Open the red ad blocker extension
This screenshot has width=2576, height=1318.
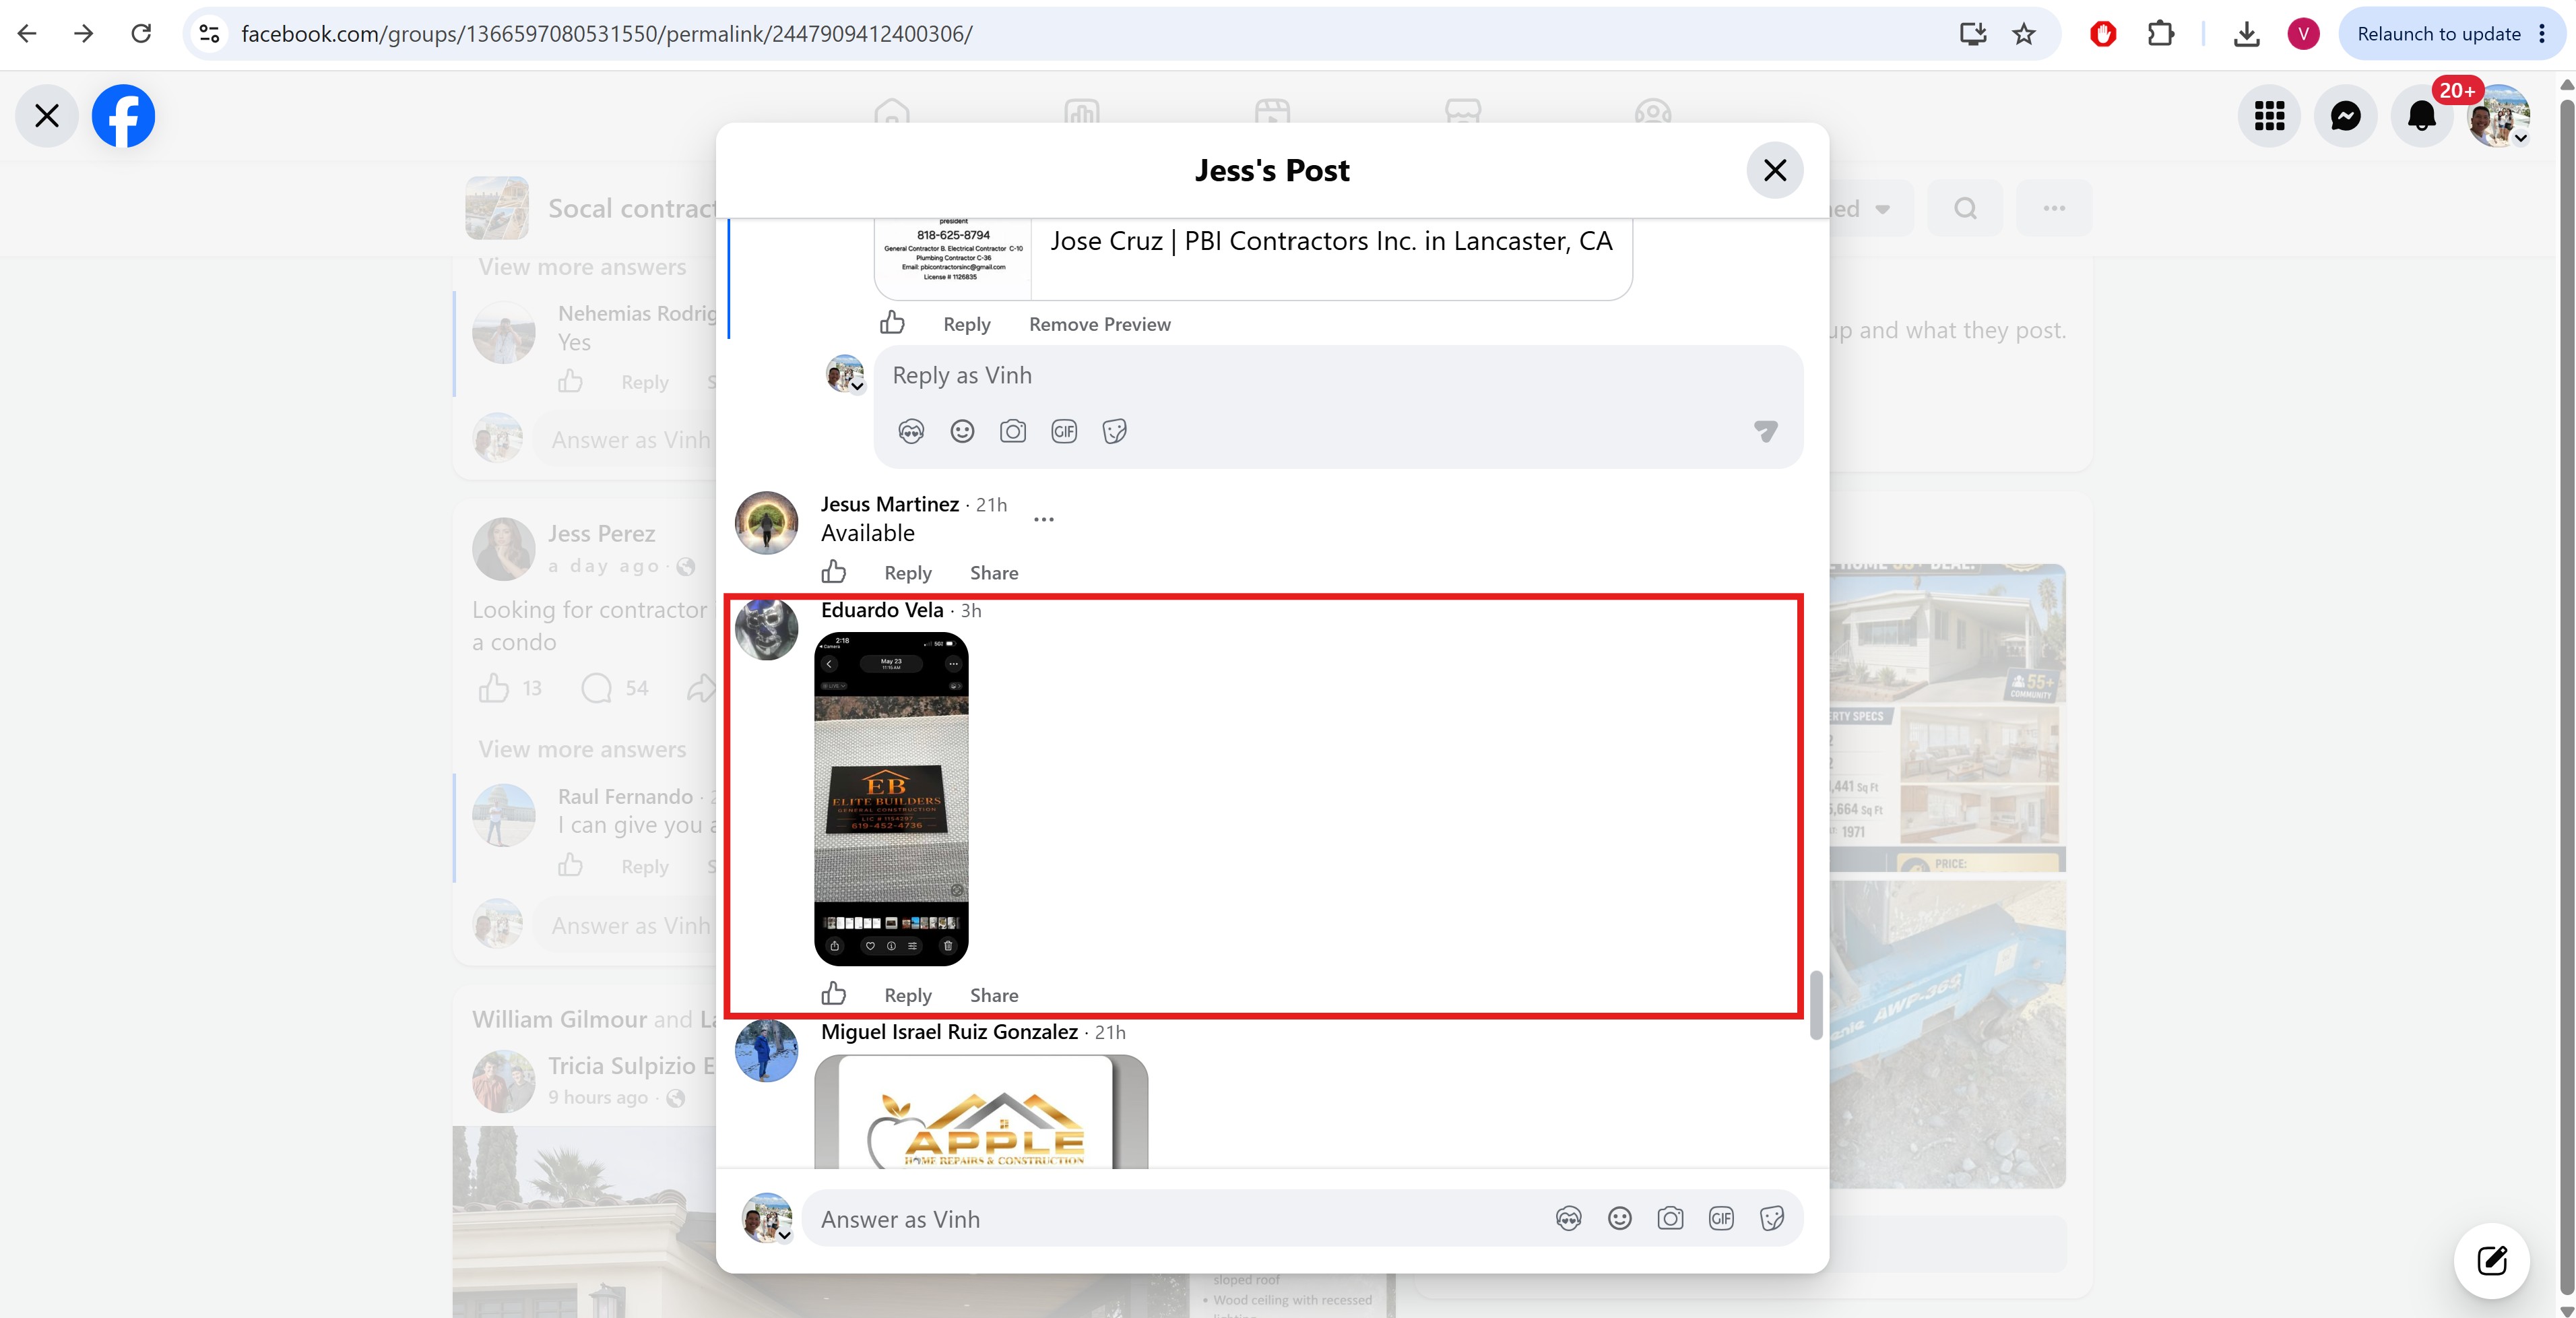2103,34
